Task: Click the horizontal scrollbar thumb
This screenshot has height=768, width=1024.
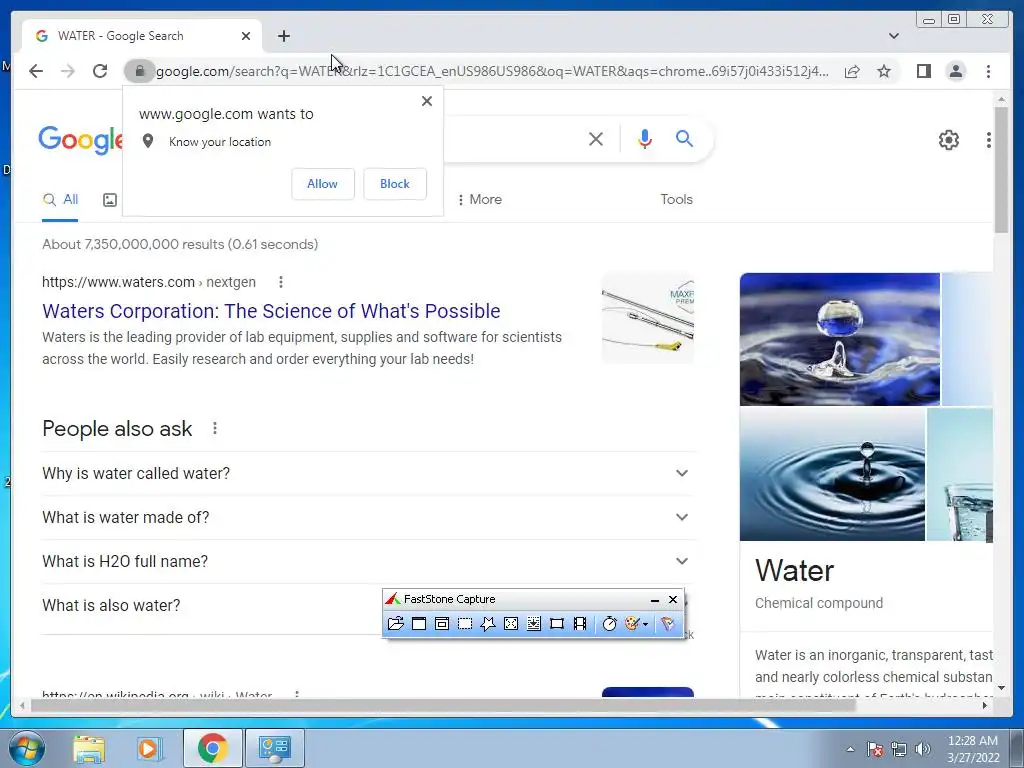Action: 443,705
